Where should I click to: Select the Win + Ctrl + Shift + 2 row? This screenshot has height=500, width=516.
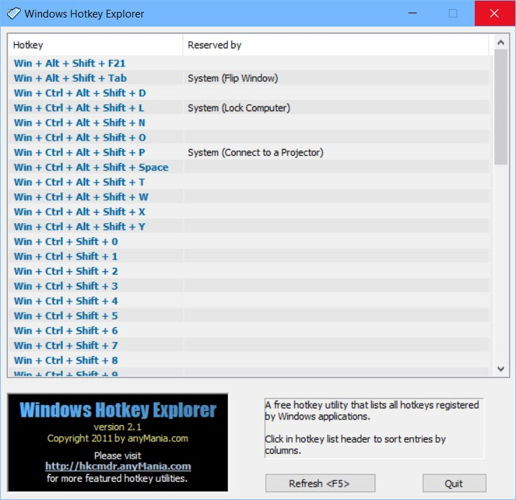pyautogui.click(x=248, y=271)
